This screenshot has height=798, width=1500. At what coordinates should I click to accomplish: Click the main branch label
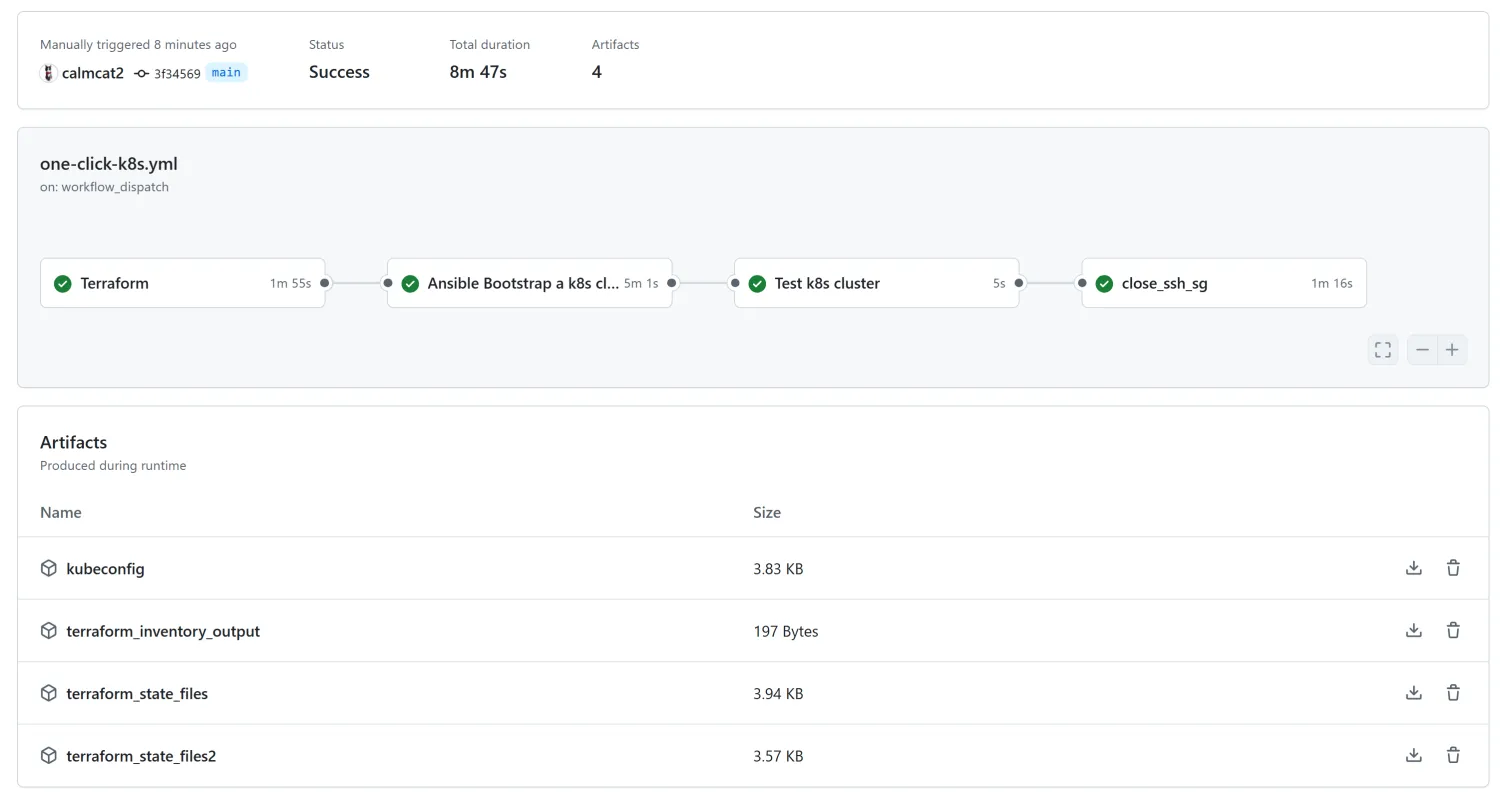pyautogui.click(x=226, y=73)
